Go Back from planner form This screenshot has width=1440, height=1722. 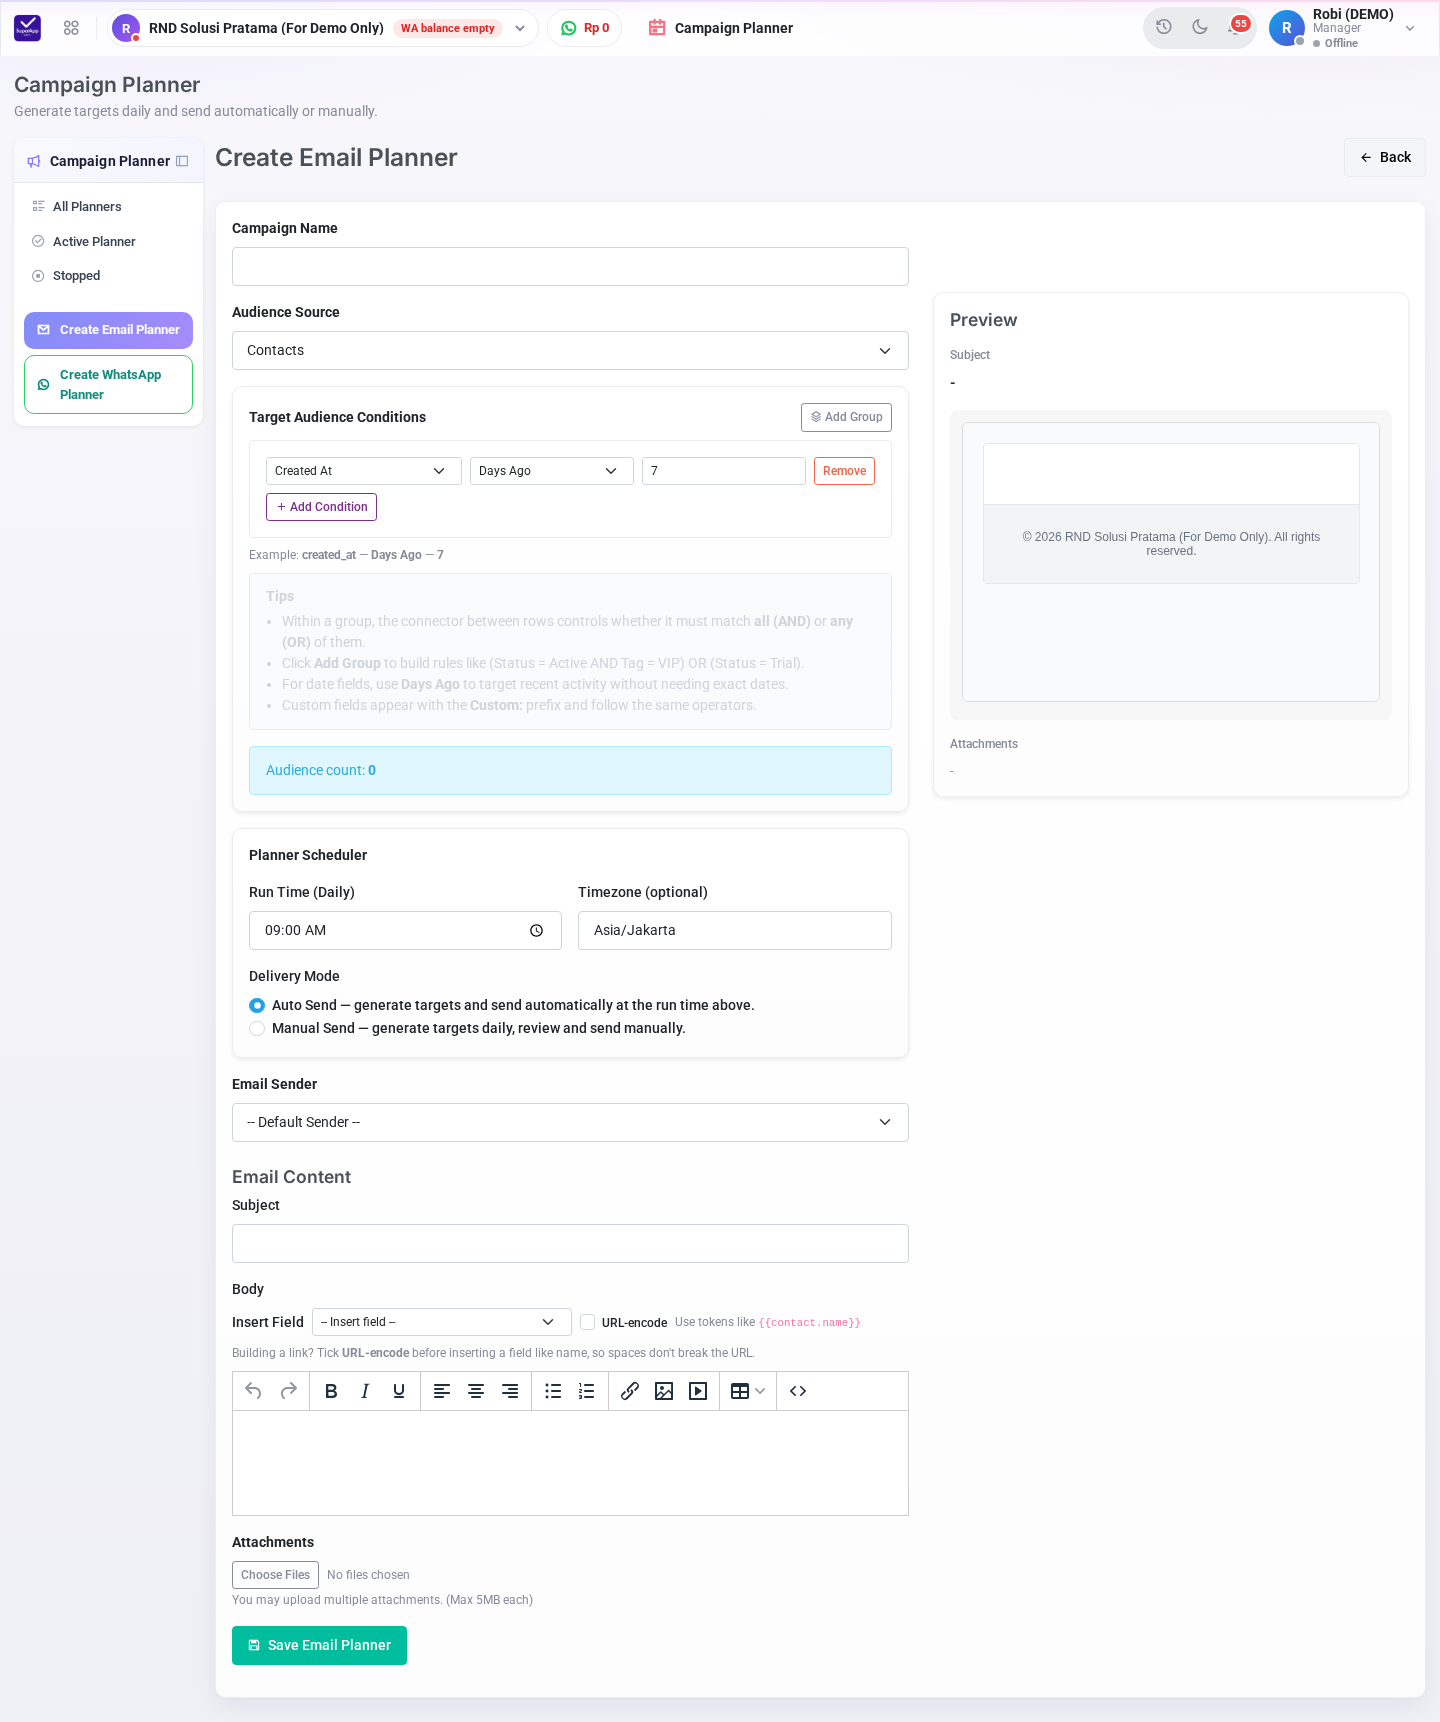pyautogui.click(x=1385, y=158)
